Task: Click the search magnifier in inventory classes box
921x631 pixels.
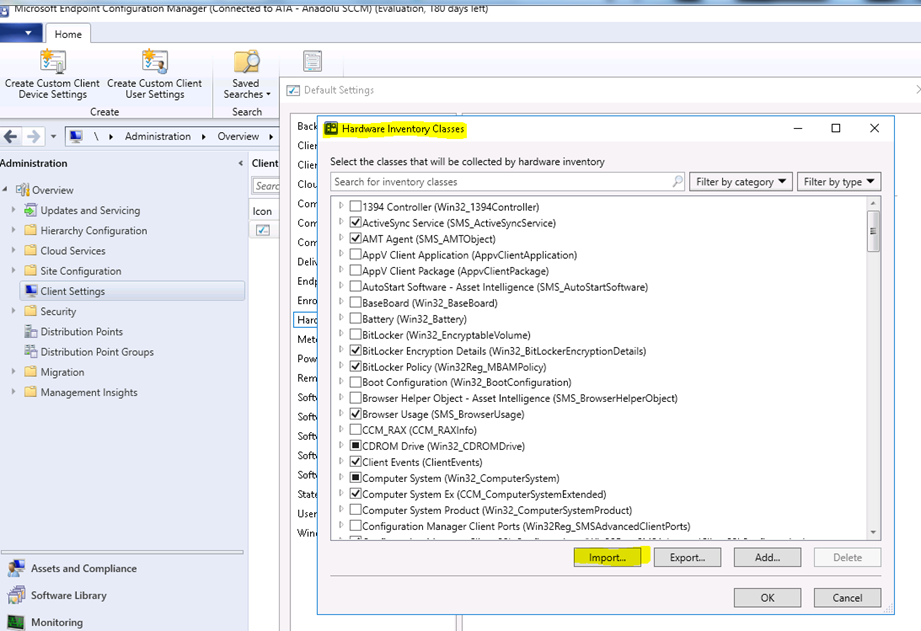Action: [677, 182]
